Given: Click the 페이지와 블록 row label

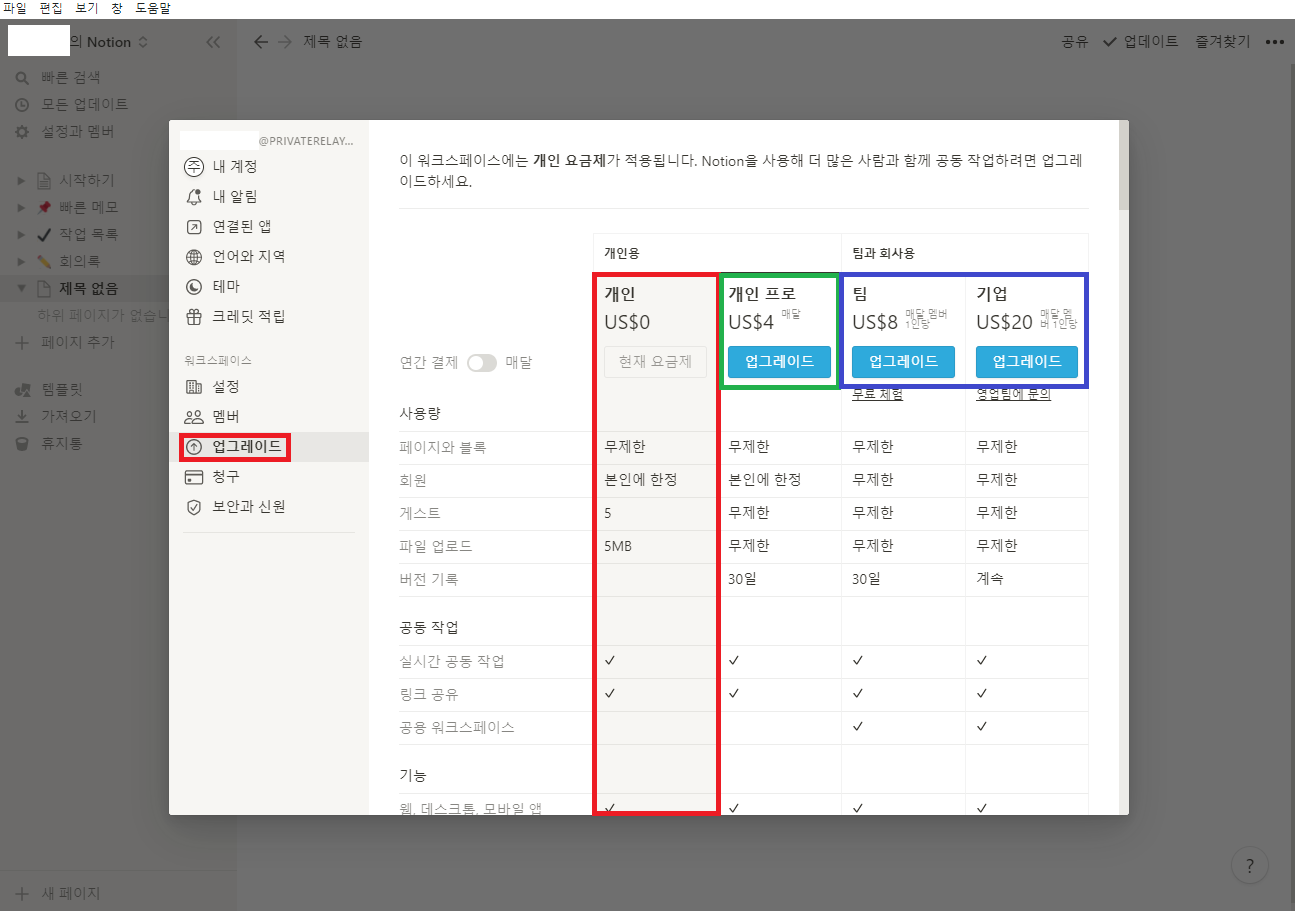Looking at the screenshot, I should (x=442, y=447).
